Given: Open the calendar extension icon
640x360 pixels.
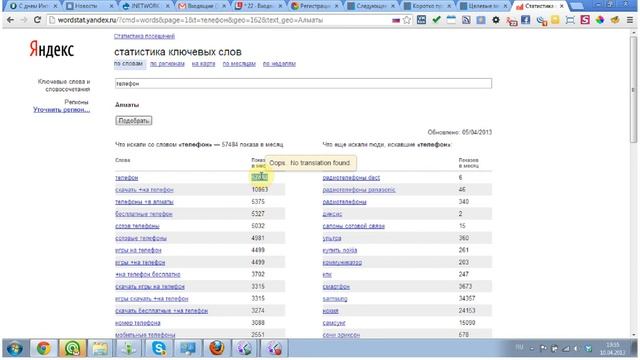Looking at the screenshot, I should [451, 20].
